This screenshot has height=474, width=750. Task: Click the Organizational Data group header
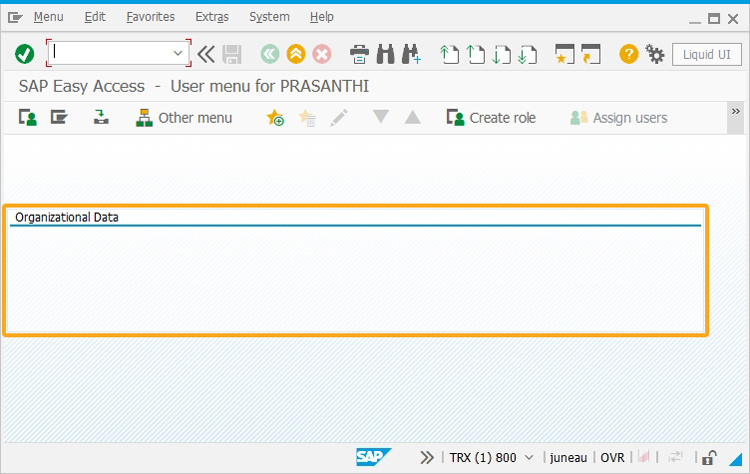[67, 218]
